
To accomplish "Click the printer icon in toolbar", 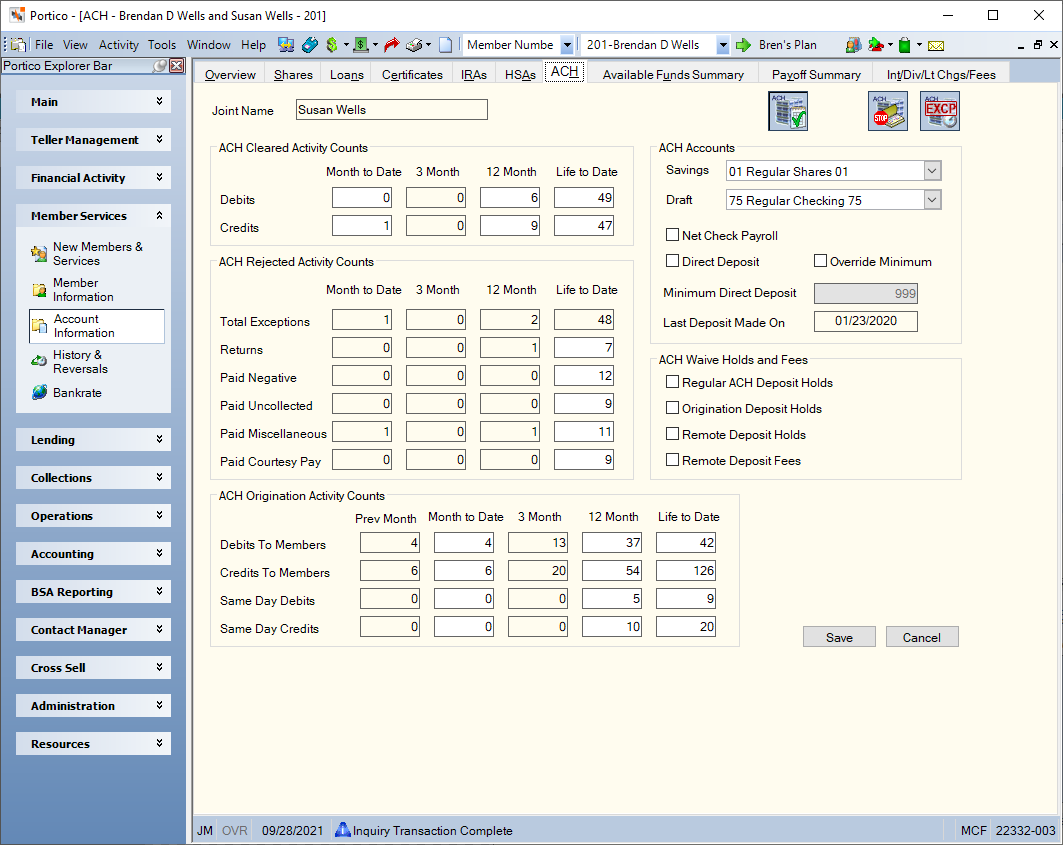I will (415, 45).
